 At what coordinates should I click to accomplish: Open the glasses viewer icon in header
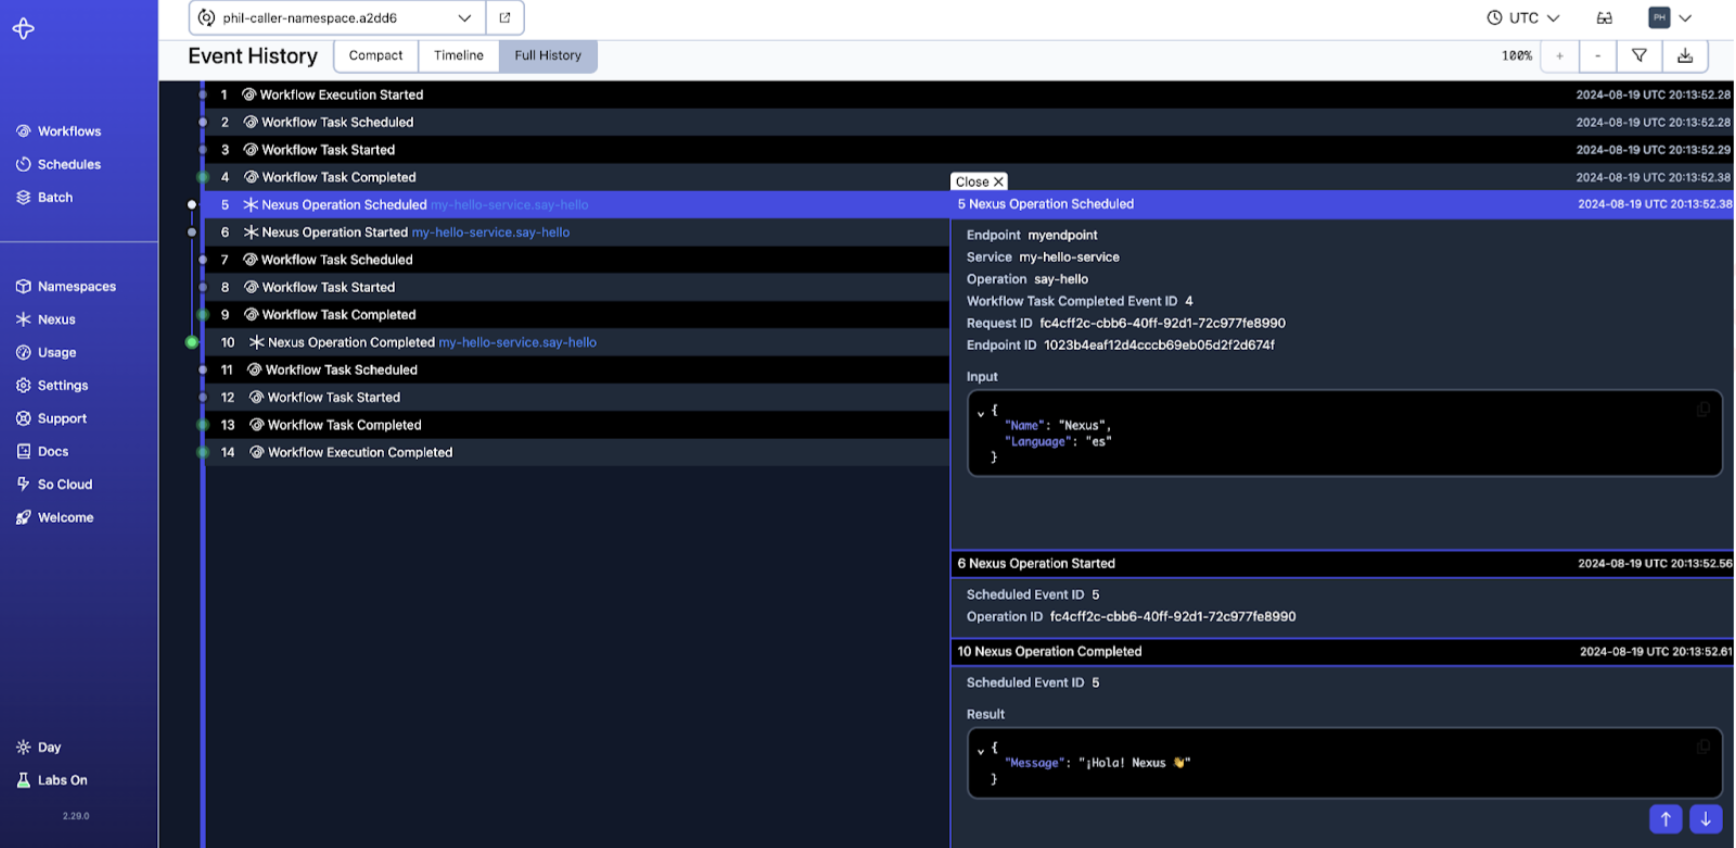[1604, 18]
